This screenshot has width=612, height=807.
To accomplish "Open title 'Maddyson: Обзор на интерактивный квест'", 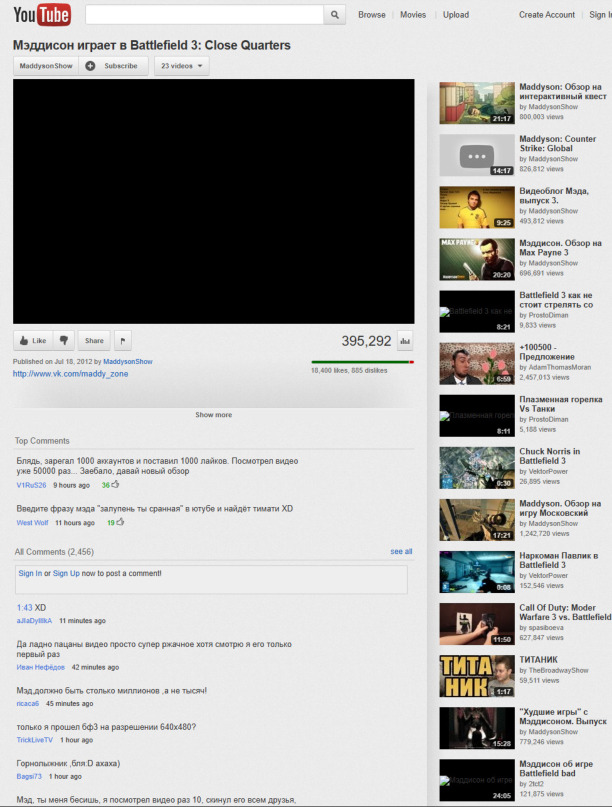I will pyautogui.click(x=563, y=92).
